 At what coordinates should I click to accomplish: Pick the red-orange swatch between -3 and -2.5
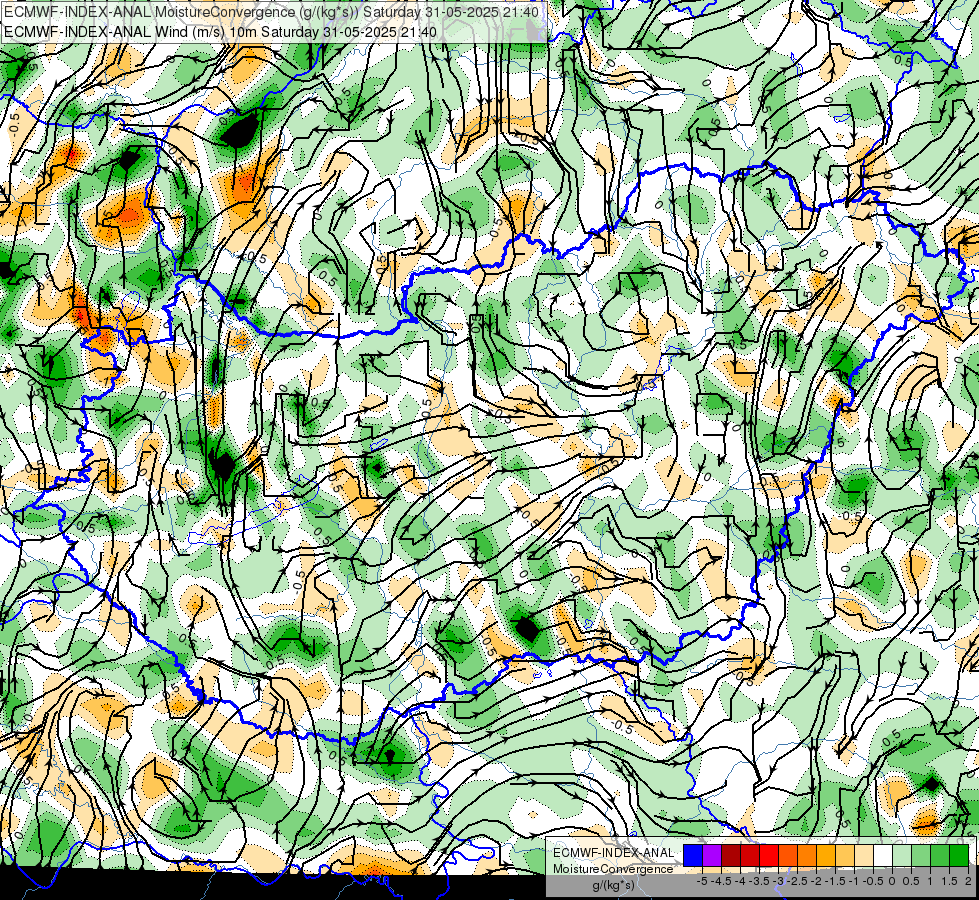(788, 855)
